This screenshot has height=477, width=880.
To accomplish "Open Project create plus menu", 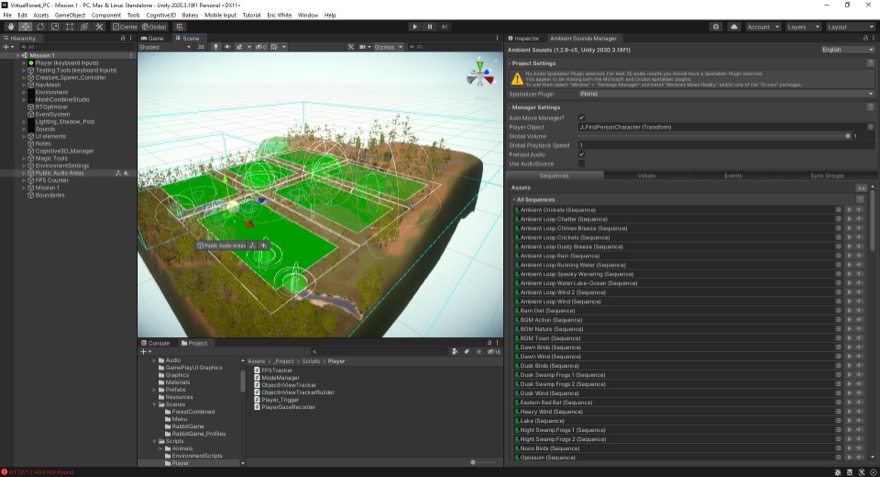I will click(x=145, y=351).
